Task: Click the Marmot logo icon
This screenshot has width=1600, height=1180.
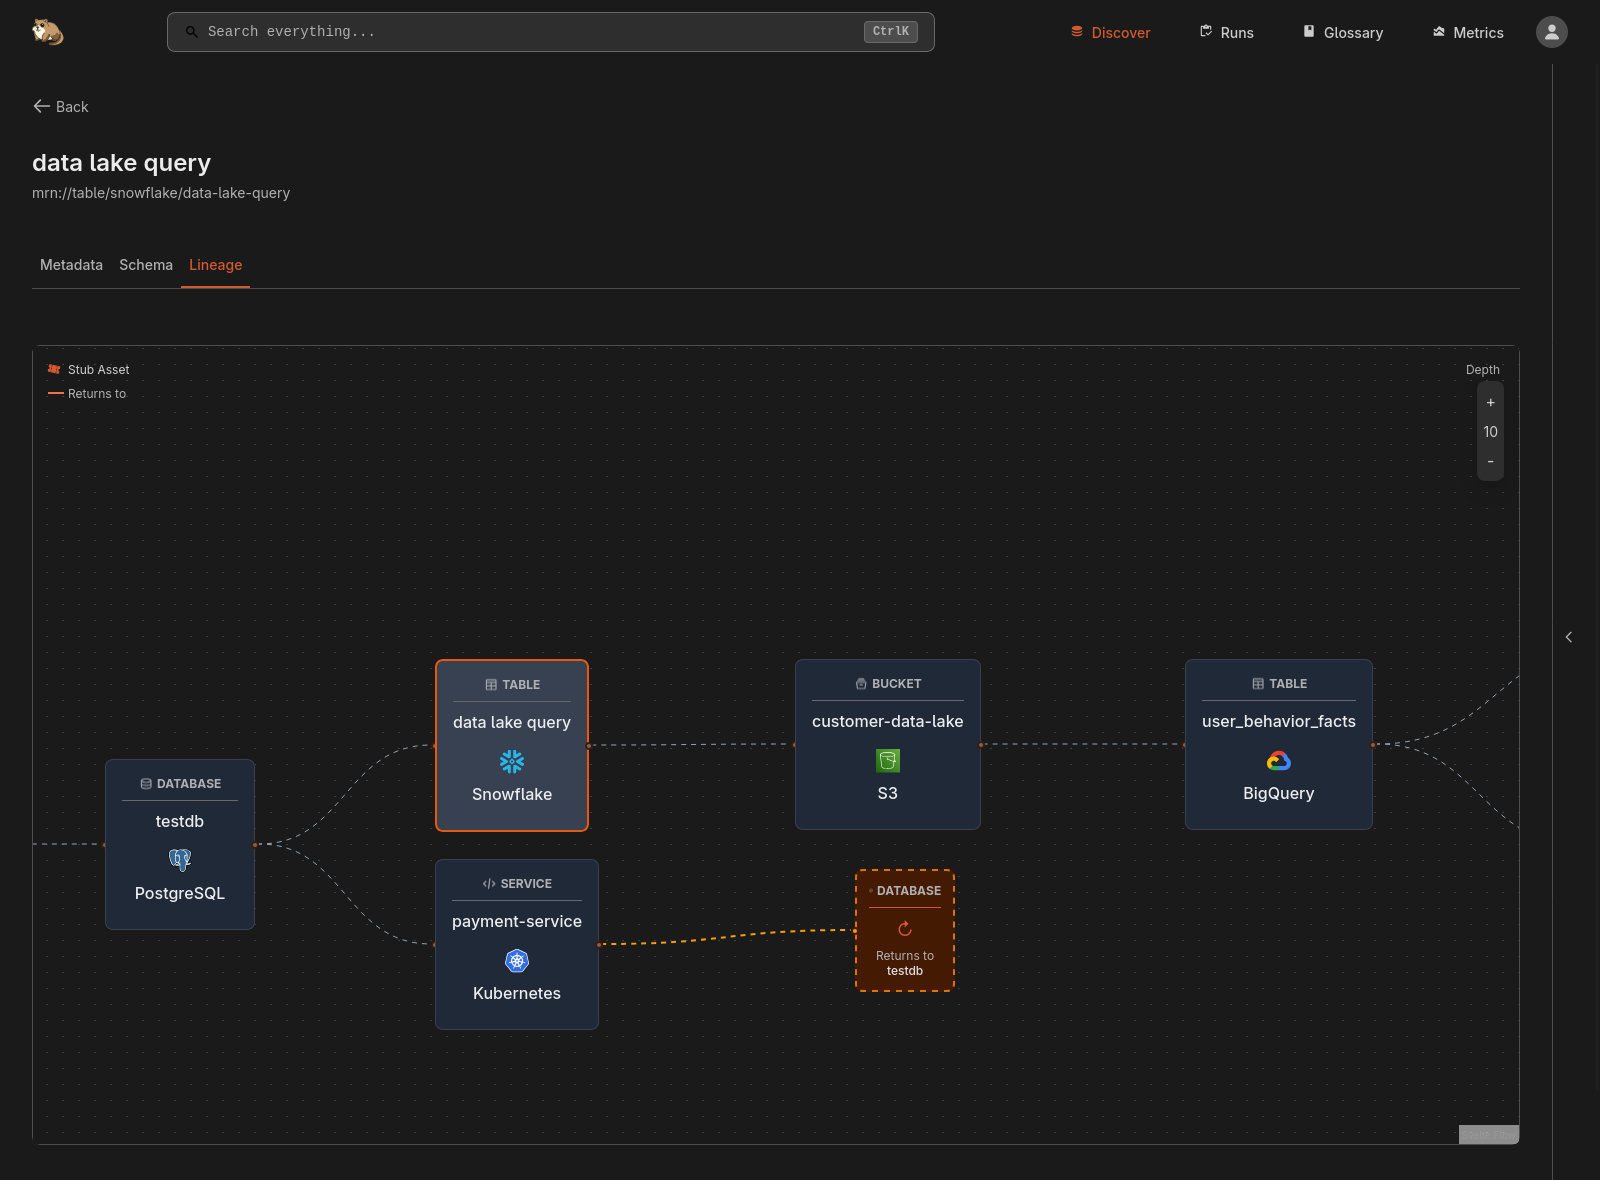Action: tap(47, 32)
